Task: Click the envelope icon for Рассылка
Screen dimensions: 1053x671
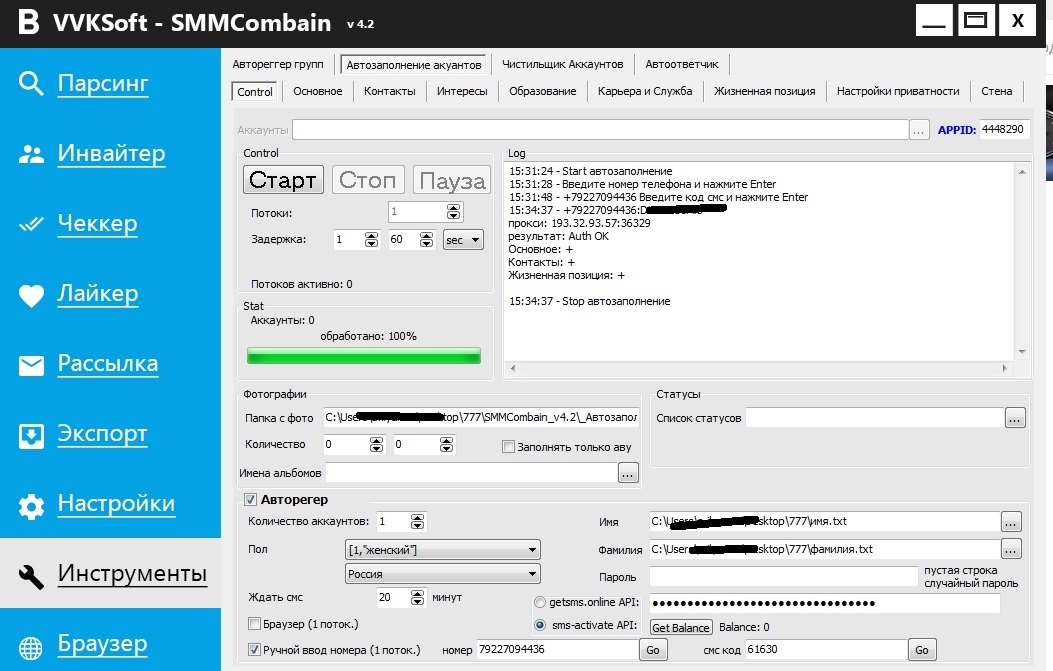Action: (x=32, y=365)
